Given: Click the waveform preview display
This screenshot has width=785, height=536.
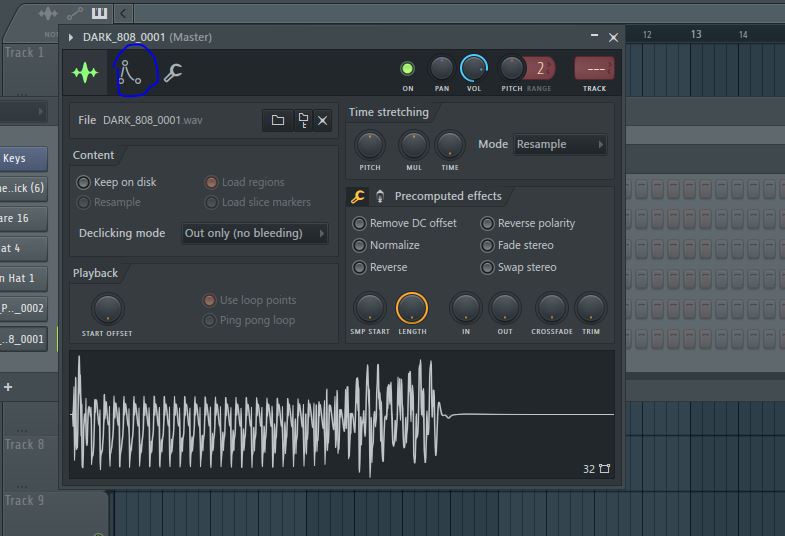Looking at the screenshot, I should (340, 414).
